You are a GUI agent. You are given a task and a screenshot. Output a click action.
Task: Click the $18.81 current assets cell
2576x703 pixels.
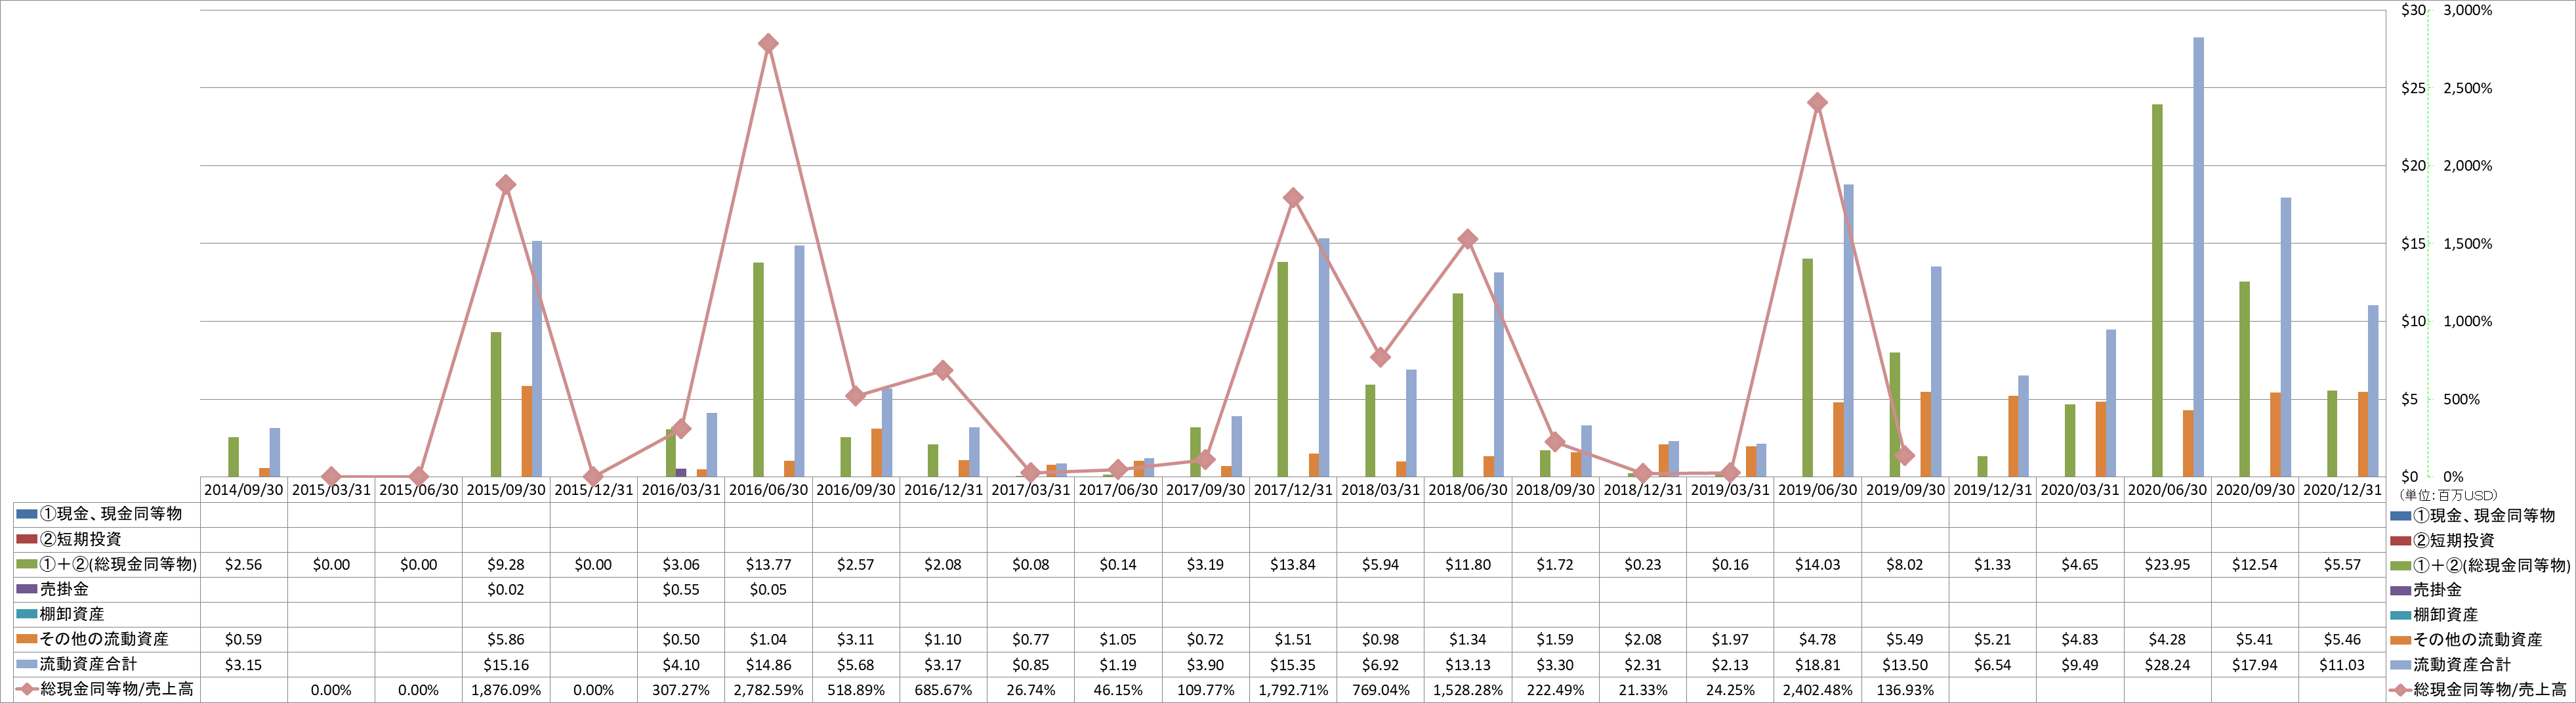point(1818,665)
